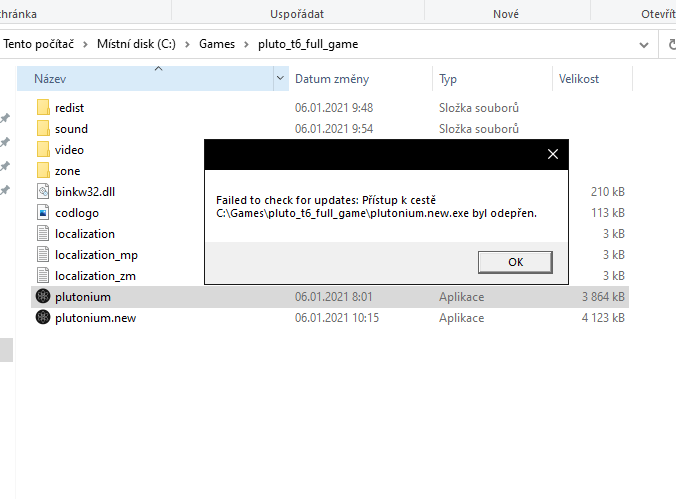Sort files by Velikost column

pos(579,79)
